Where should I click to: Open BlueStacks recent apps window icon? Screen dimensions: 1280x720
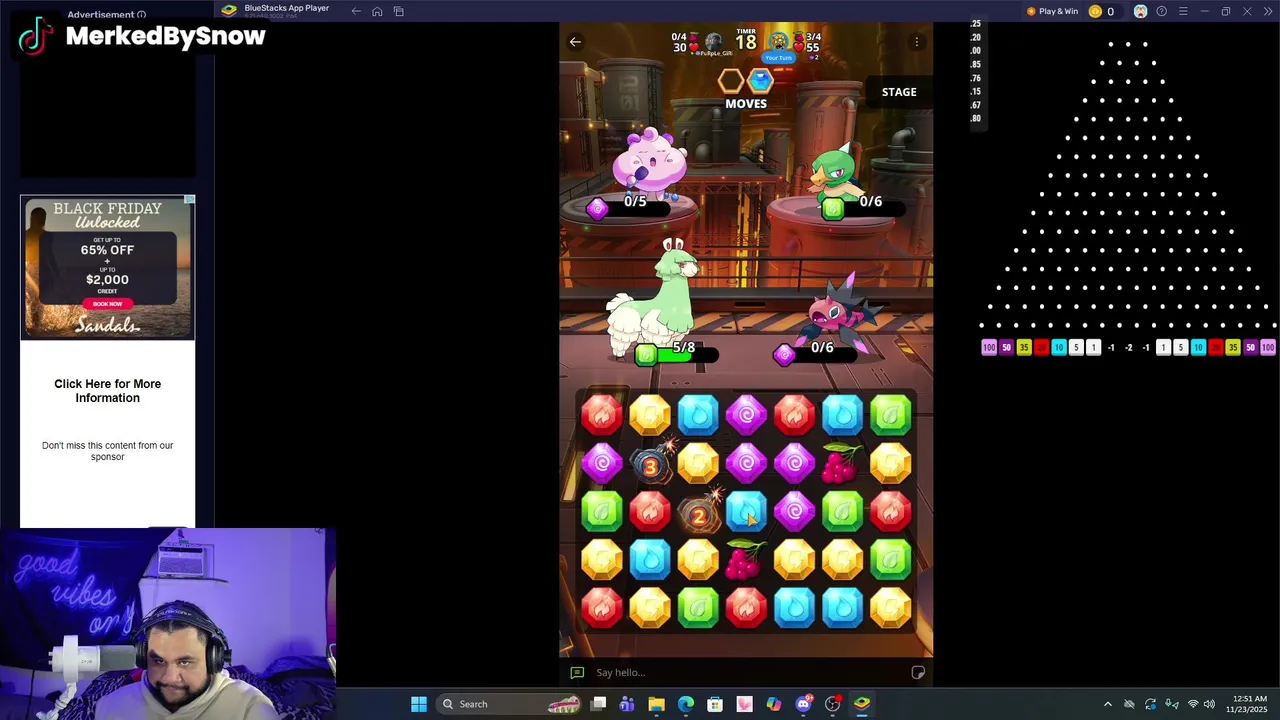tap(399, 11)
